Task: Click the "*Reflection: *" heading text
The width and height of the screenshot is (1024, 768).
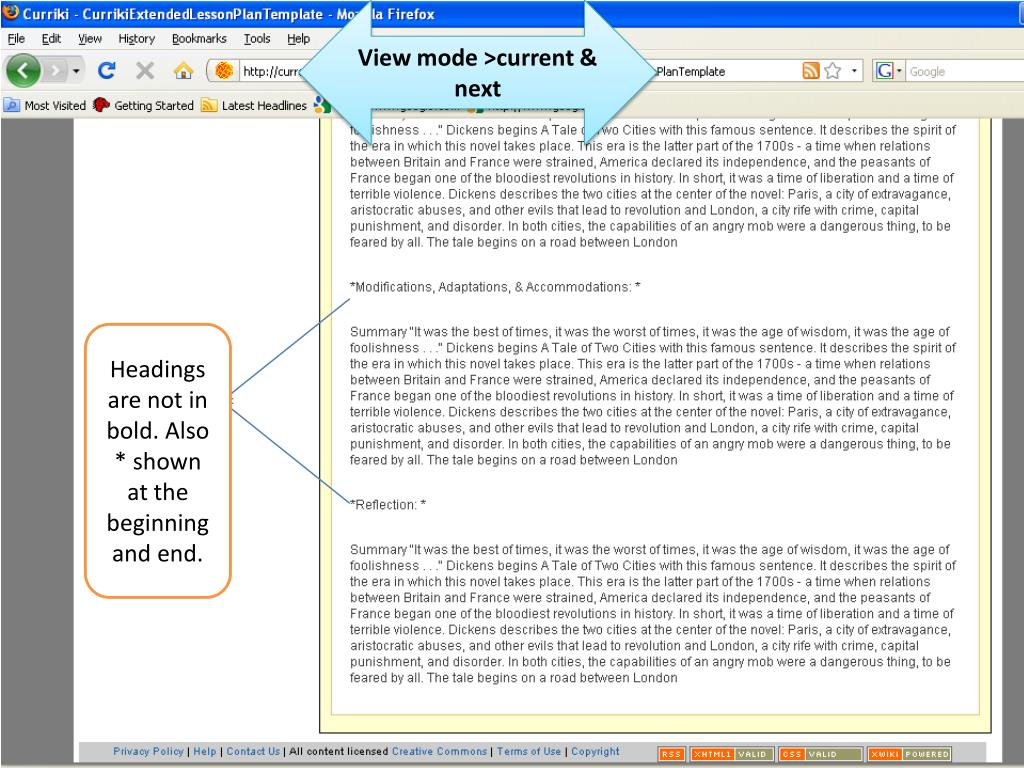Action: coord(388,504)
